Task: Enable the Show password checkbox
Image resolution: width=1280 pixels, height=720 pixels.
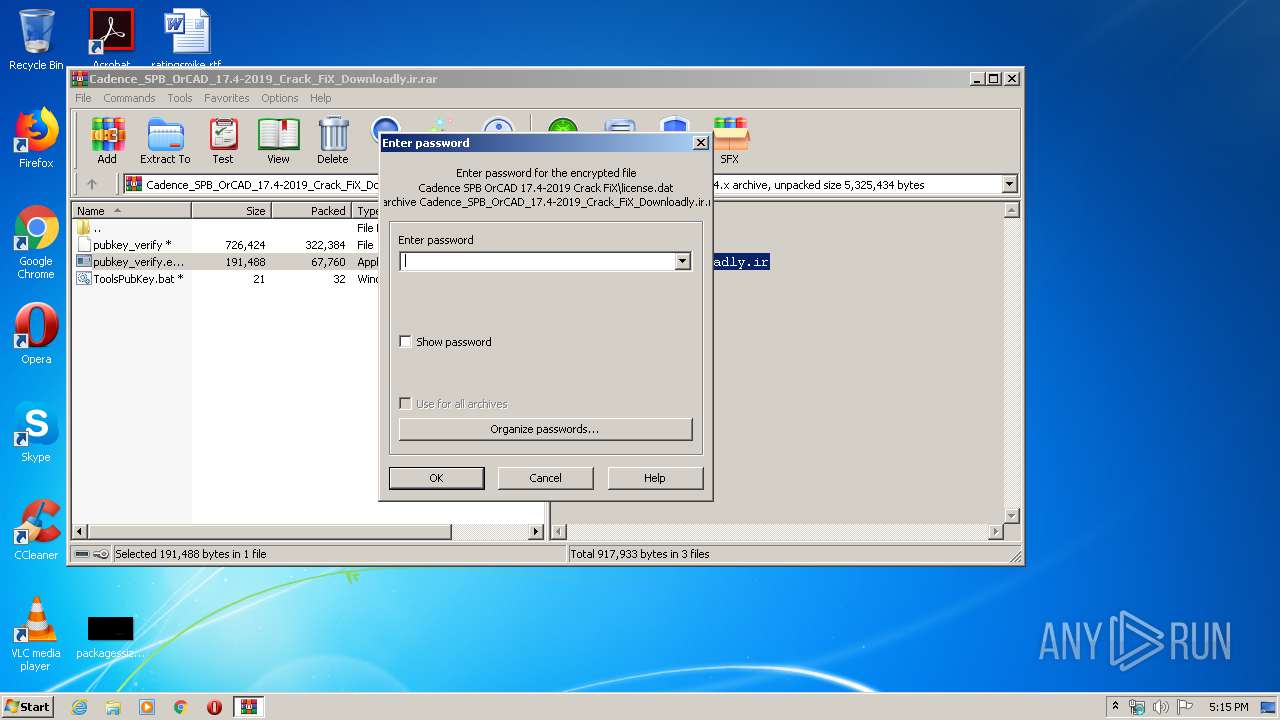Action: coord(405,342)
